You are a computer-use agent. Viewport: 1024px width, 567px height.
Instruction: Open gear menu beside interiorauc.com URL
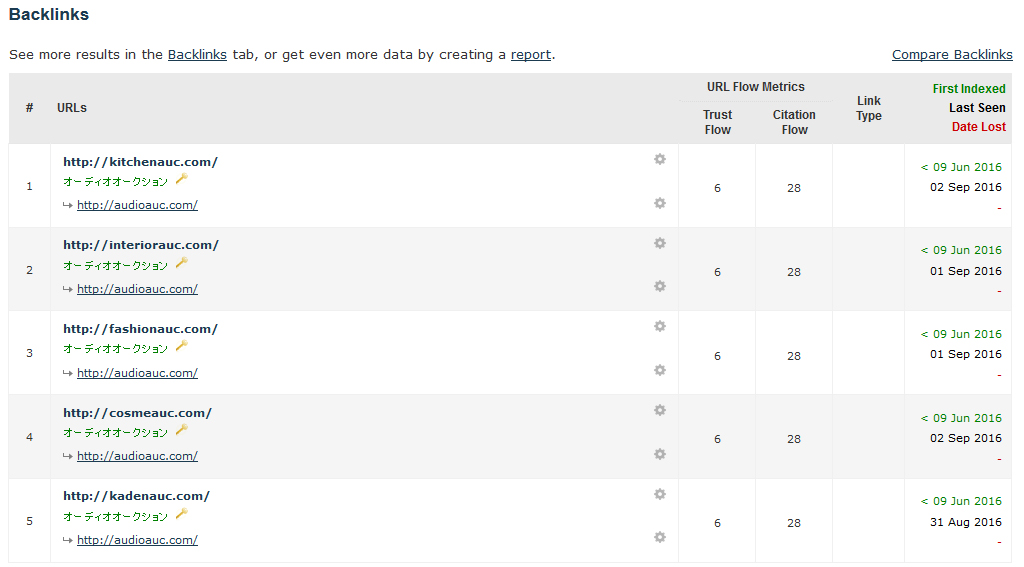pyautogui.click(x=660, y=243)
